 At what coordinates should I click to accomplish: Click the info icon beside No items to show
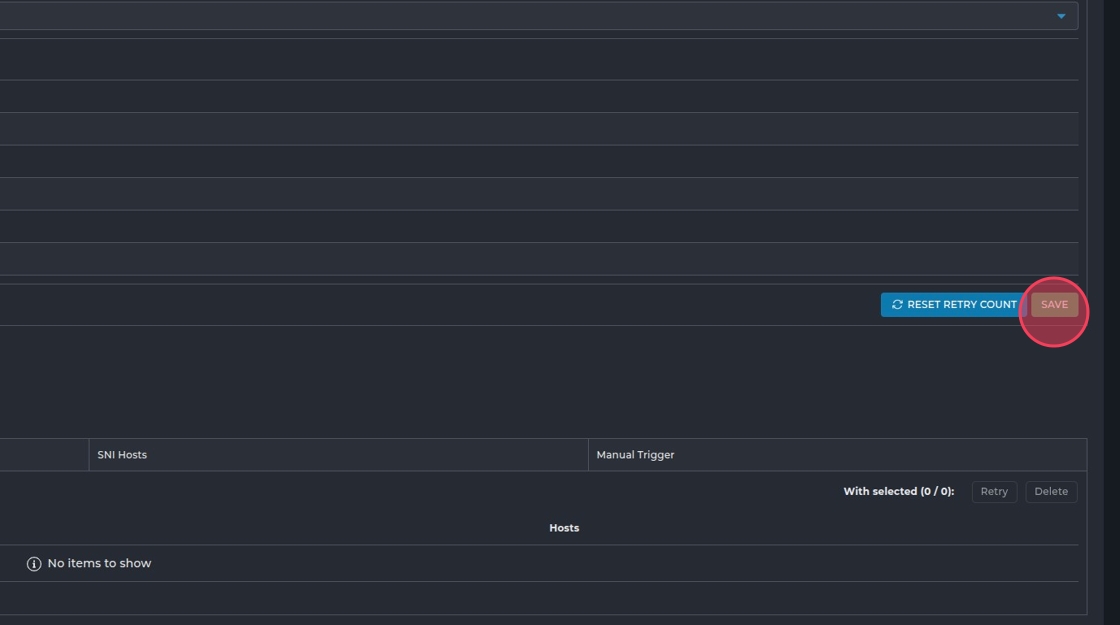(34, 564)
